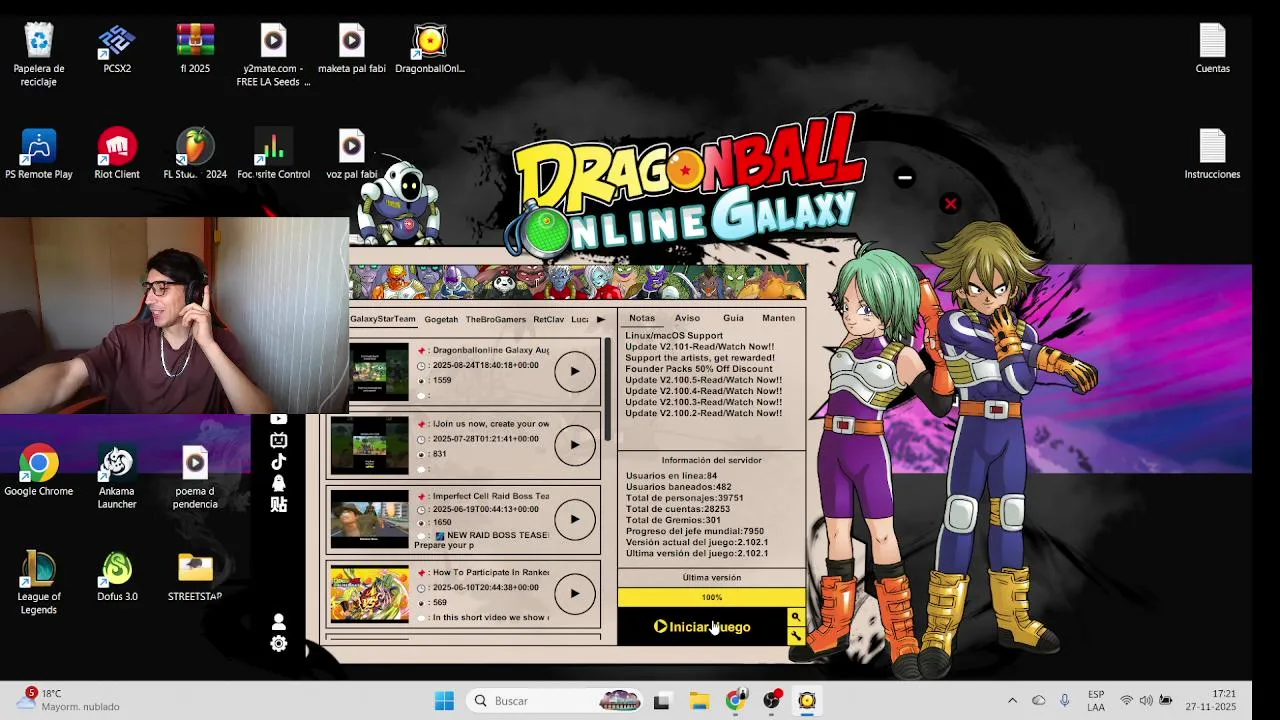Image resolution: width=1280 pixels, height=720 pixels.
Task: Play the Imperfect Cell Raid Boss video
Action: (574, 519)
